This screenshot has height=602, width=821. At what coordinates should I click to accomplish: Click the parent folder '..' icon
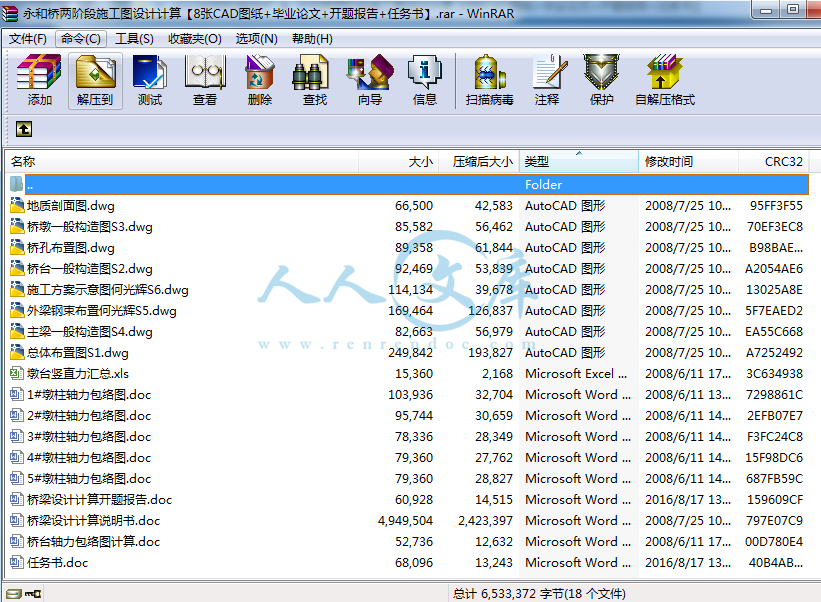[x=17, y=184]
